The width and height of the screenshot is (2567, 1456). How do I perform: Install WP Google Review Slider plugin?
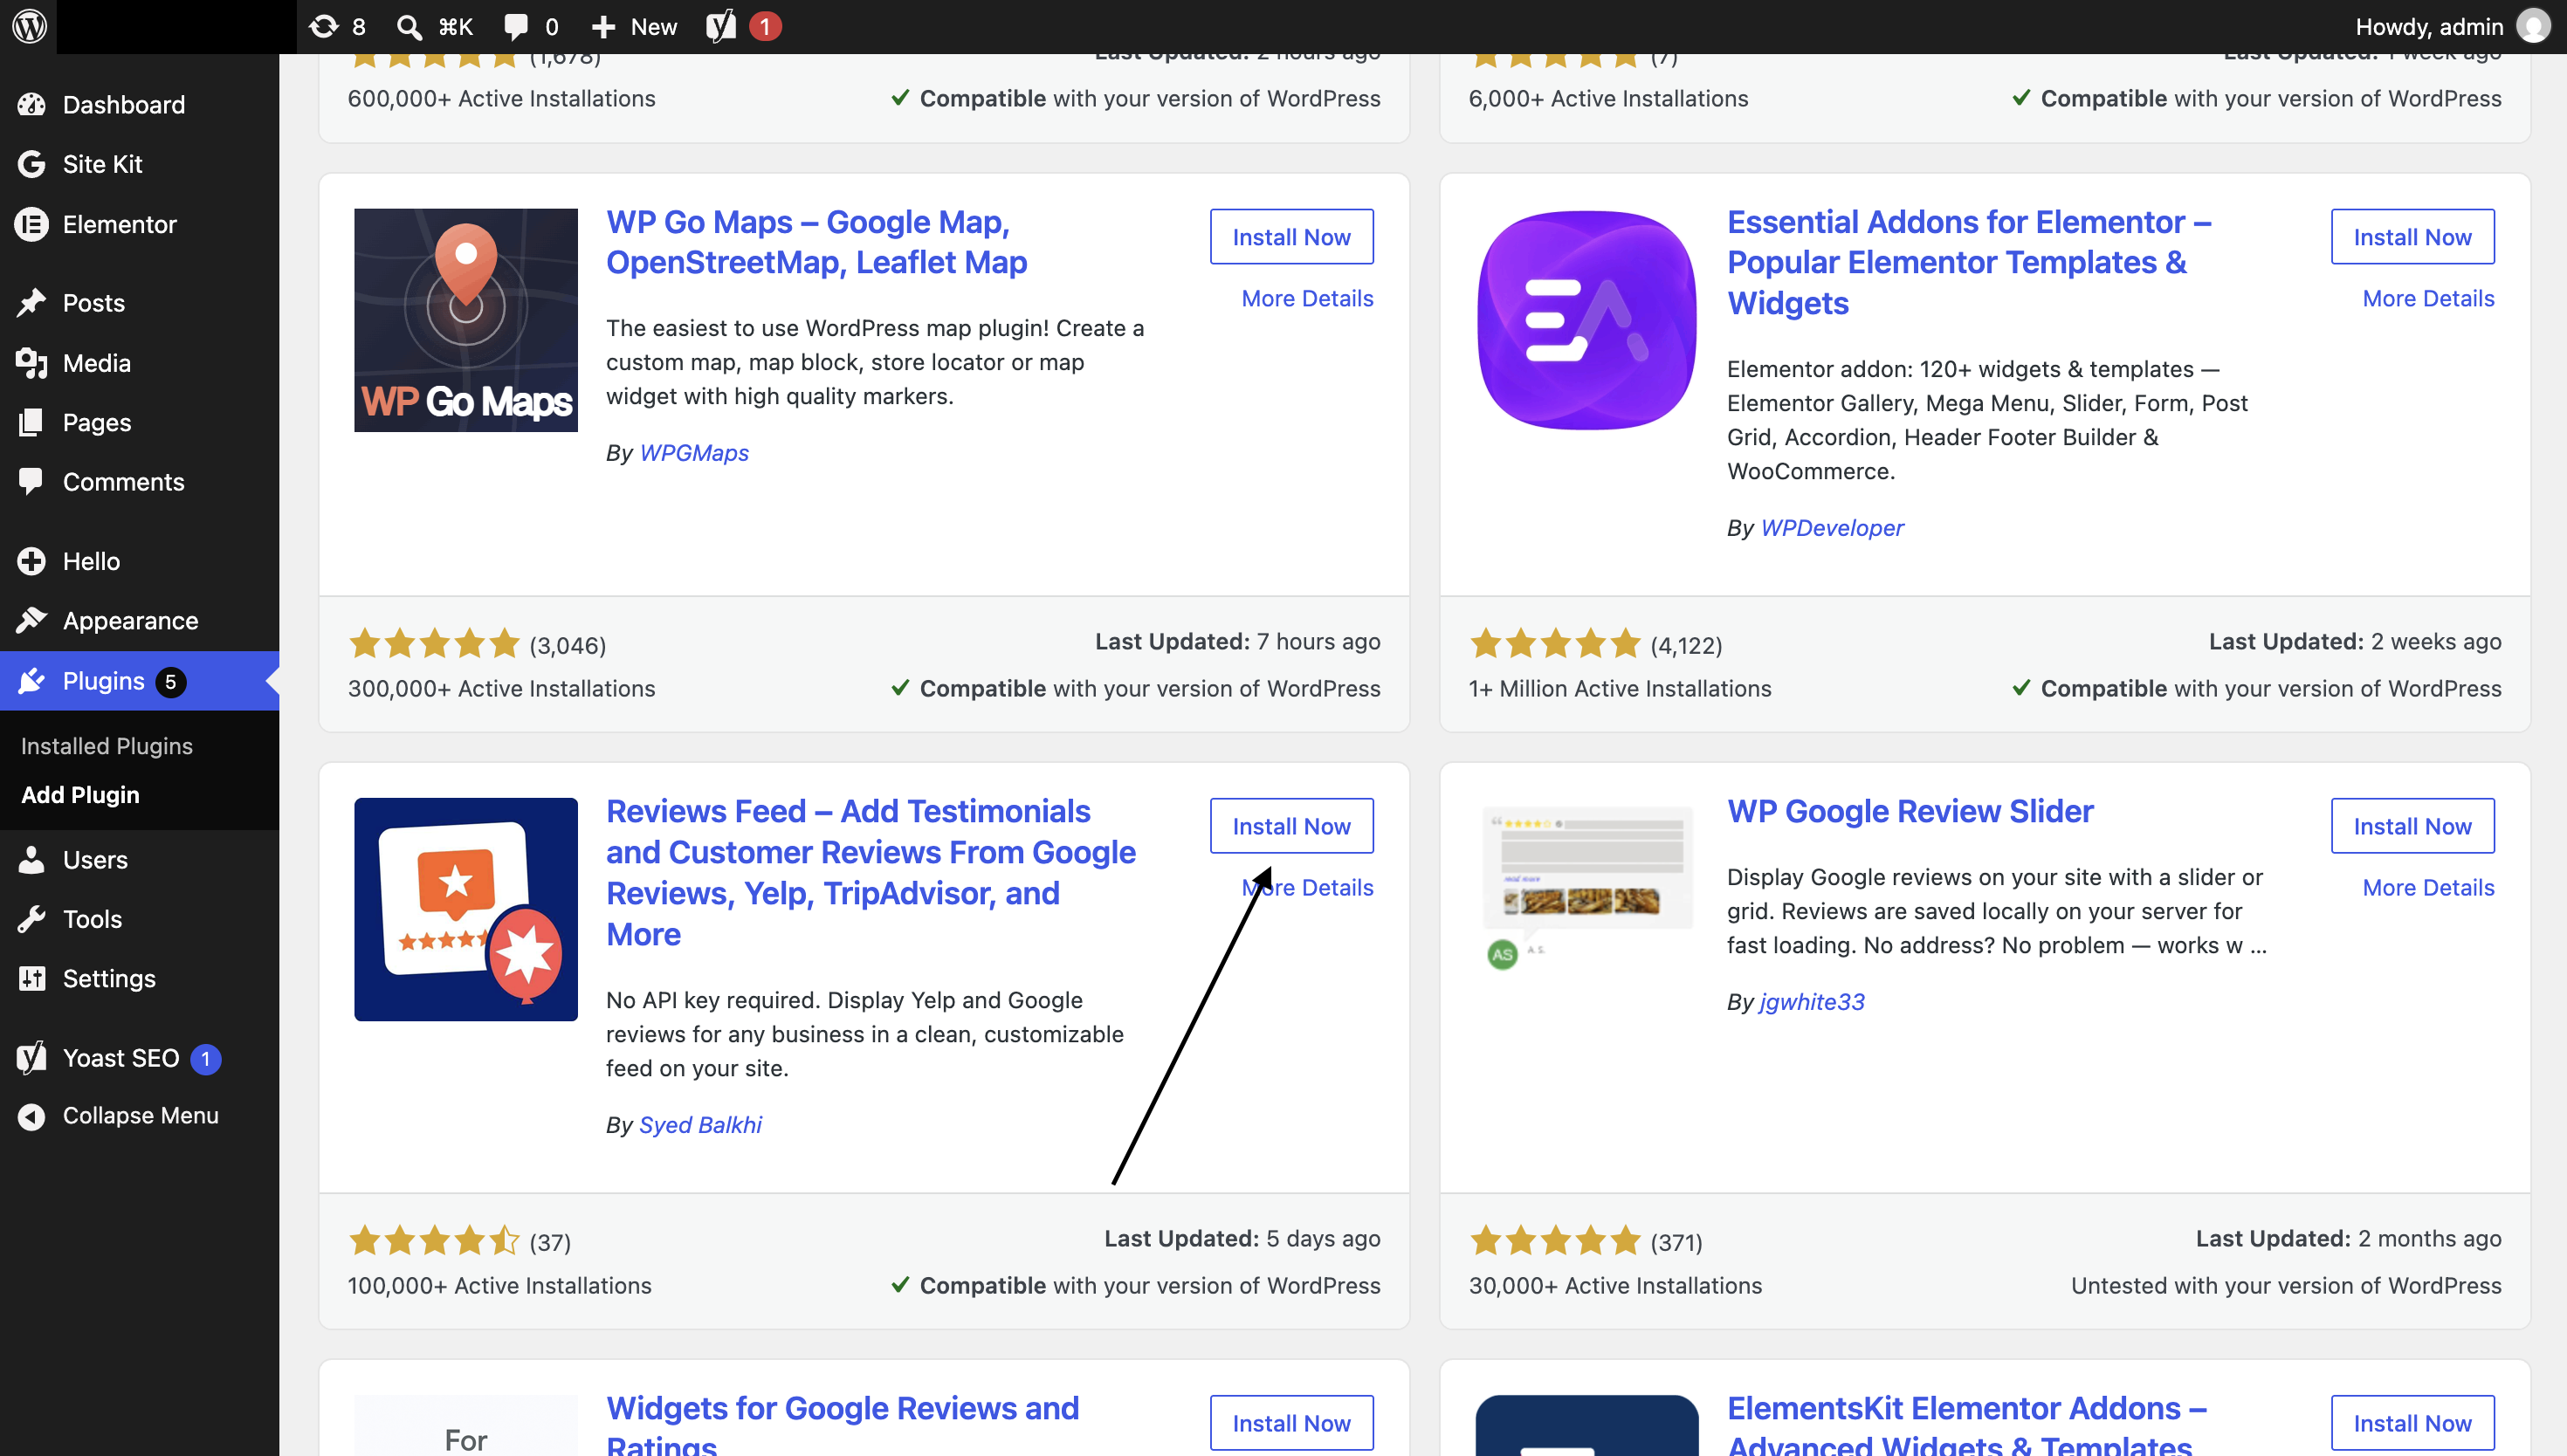(2412, 826)
